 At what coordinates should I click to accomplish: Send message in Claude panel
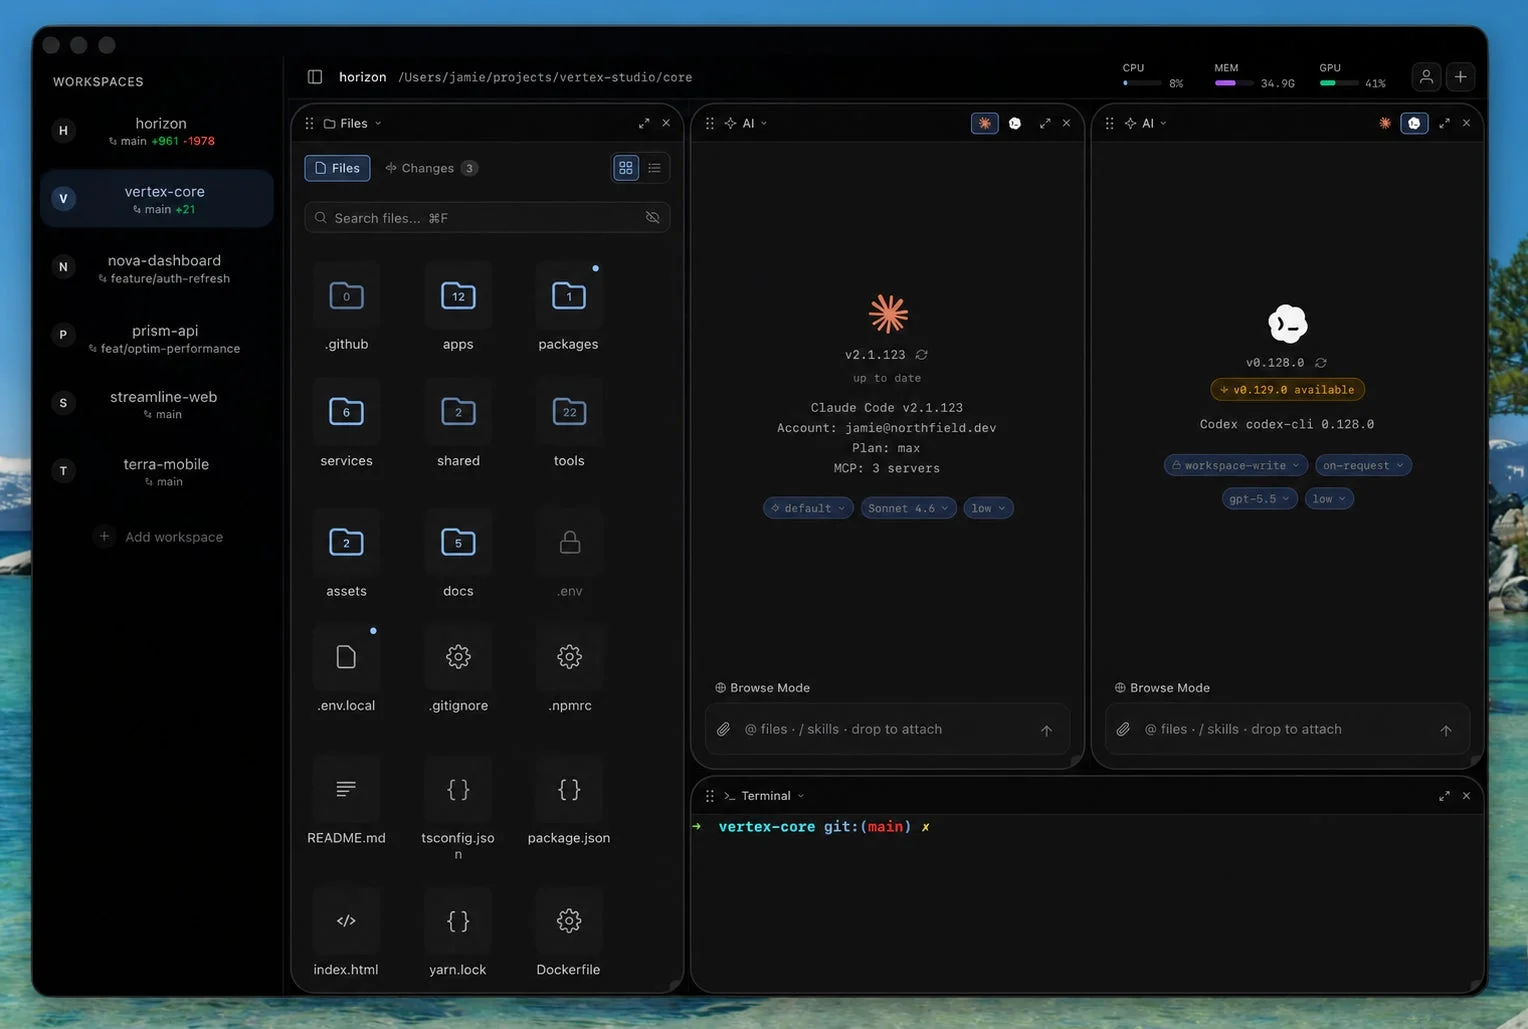[1046, 730]
